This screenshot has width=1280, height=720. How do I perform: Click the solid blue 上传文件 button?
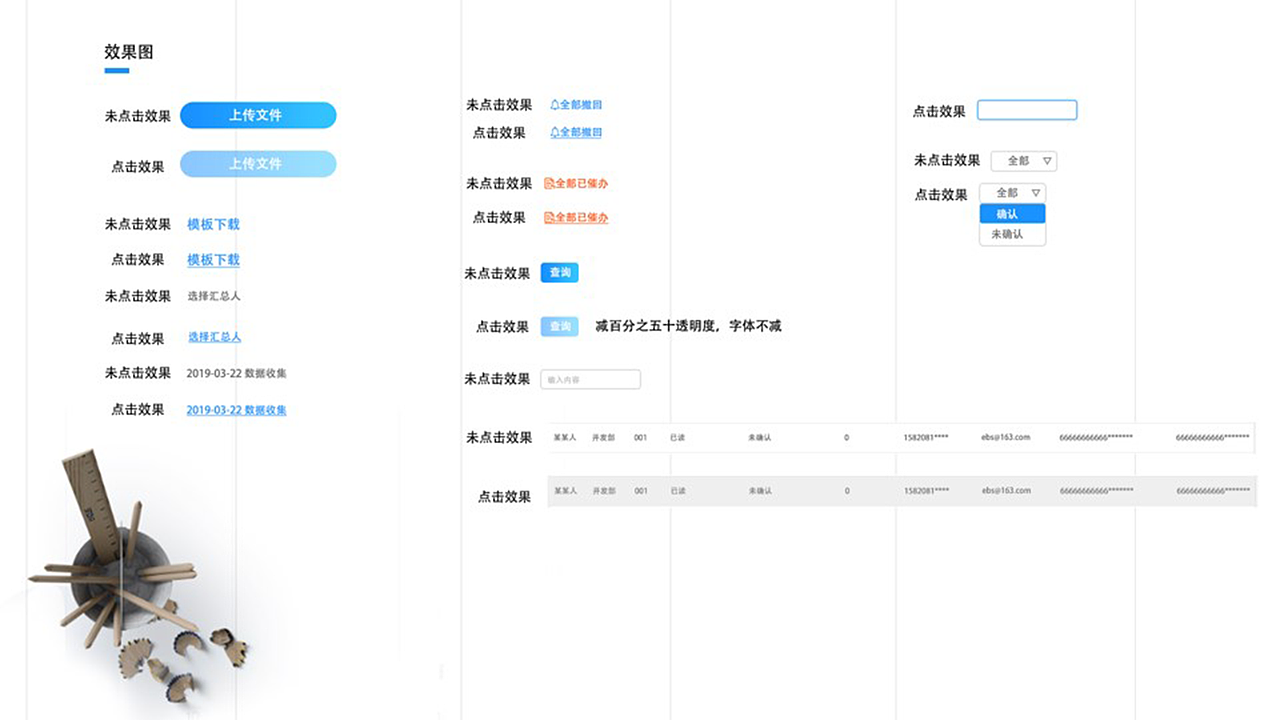pyautogui.click(x=258, y=115)
